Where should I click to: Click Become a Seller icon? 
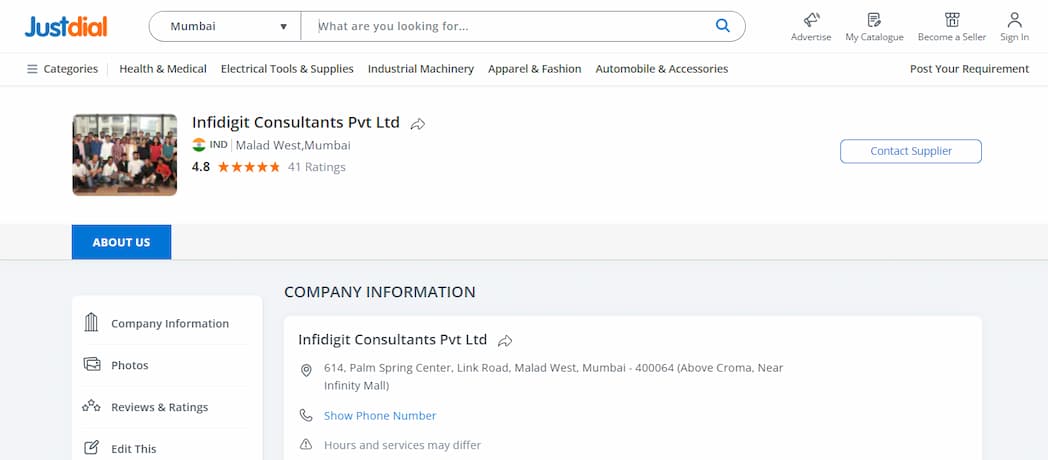952,20
